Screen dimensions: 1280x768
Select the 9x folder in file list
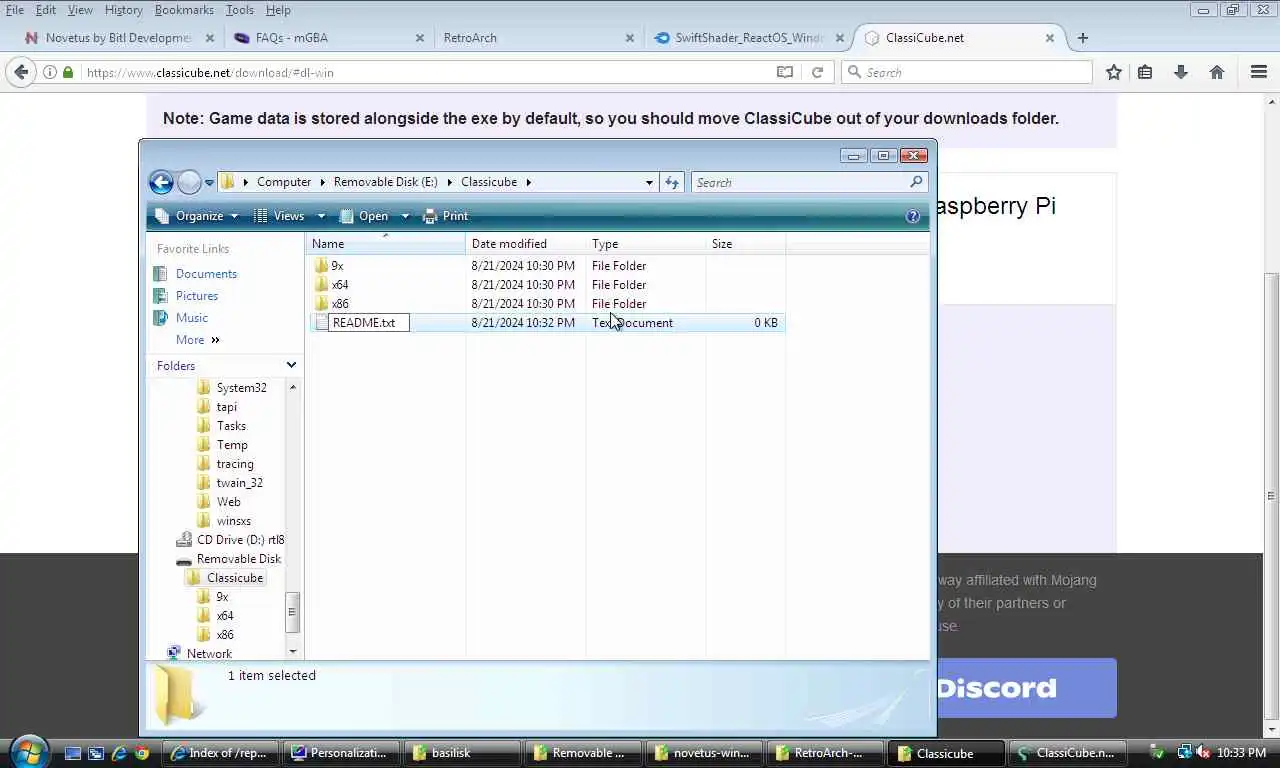pyautogui.click(x=337, y=266)
